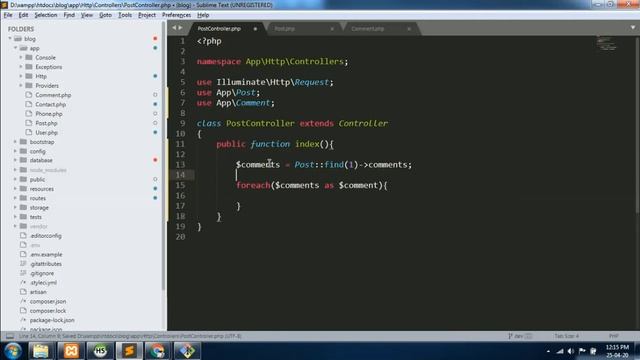Image resolution: width=640 pixels, height=360 pixels.
Task: Open .env.example file in sidebar
Action: pos(46,255)
